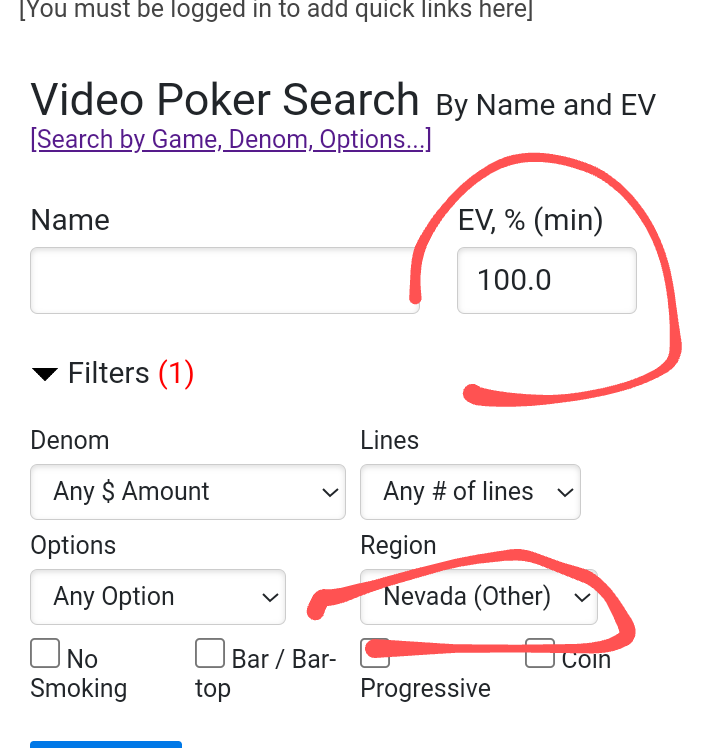Collapse the Filters disclosure triangle
The width and height of the screenshot is (720, 748).
pyautogui.click(x=45, y=375)
